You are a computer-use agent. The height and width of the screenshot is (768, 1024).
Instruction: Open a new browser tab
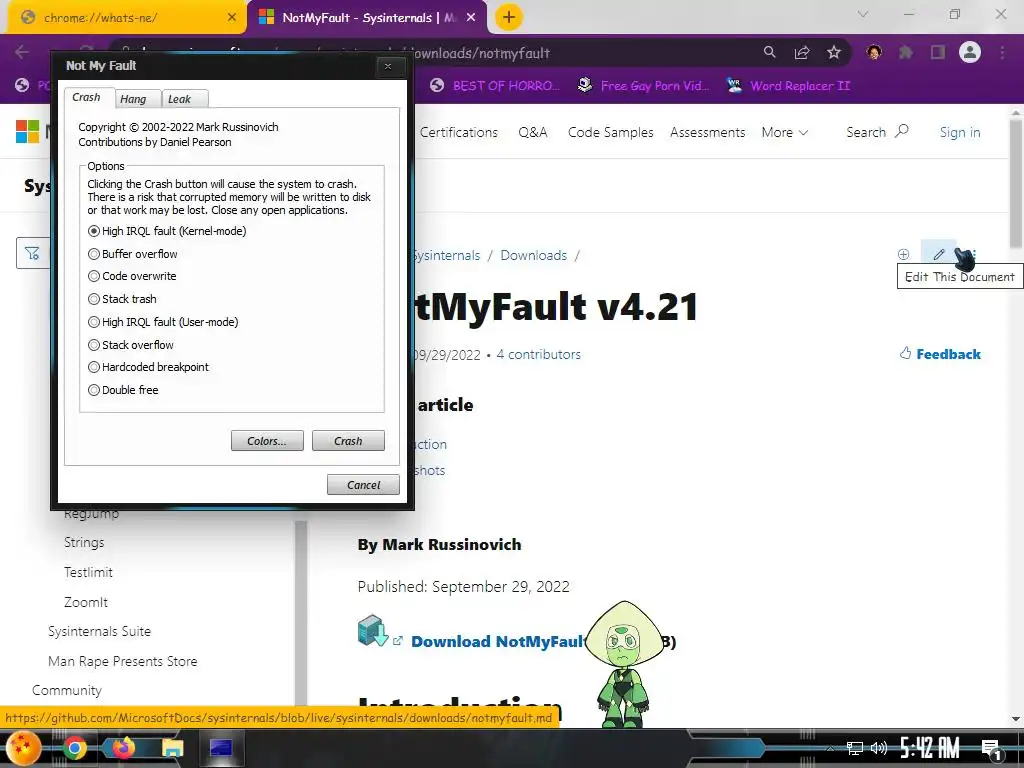(509, 18)
